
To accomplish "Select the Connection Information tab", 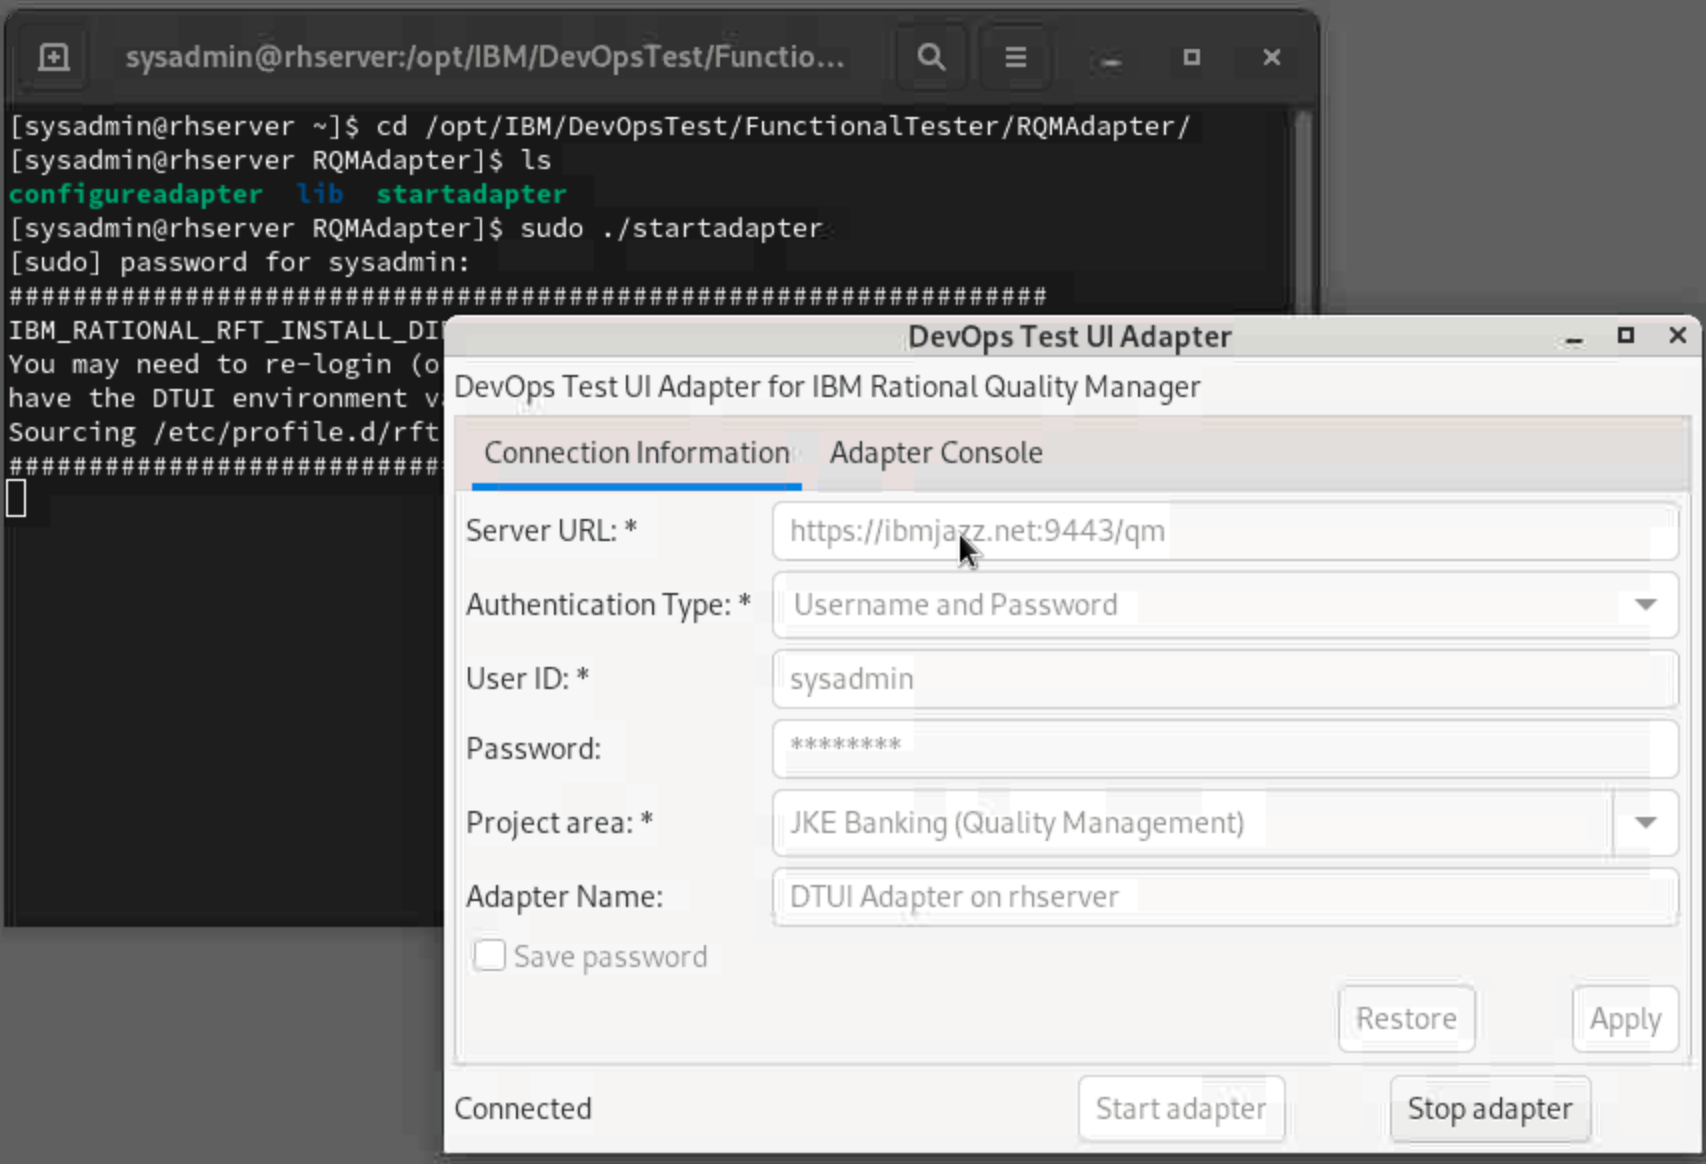I will click(636, 453).
